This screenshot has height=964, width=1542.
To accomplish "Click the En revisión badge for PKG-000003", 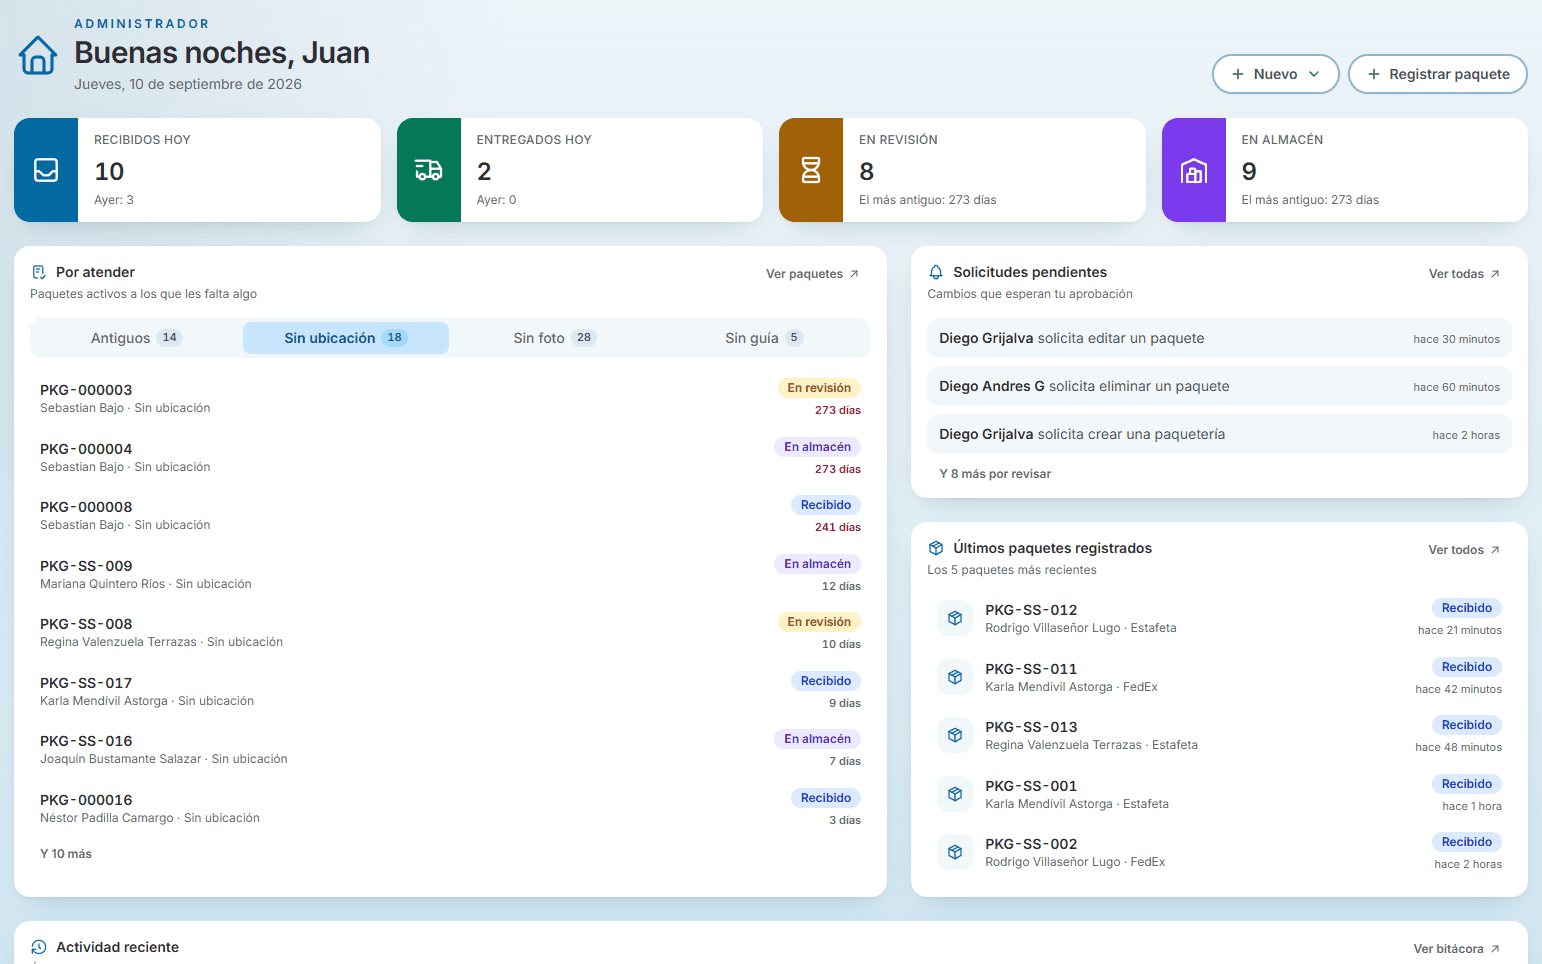I will [x=819, y=388].
